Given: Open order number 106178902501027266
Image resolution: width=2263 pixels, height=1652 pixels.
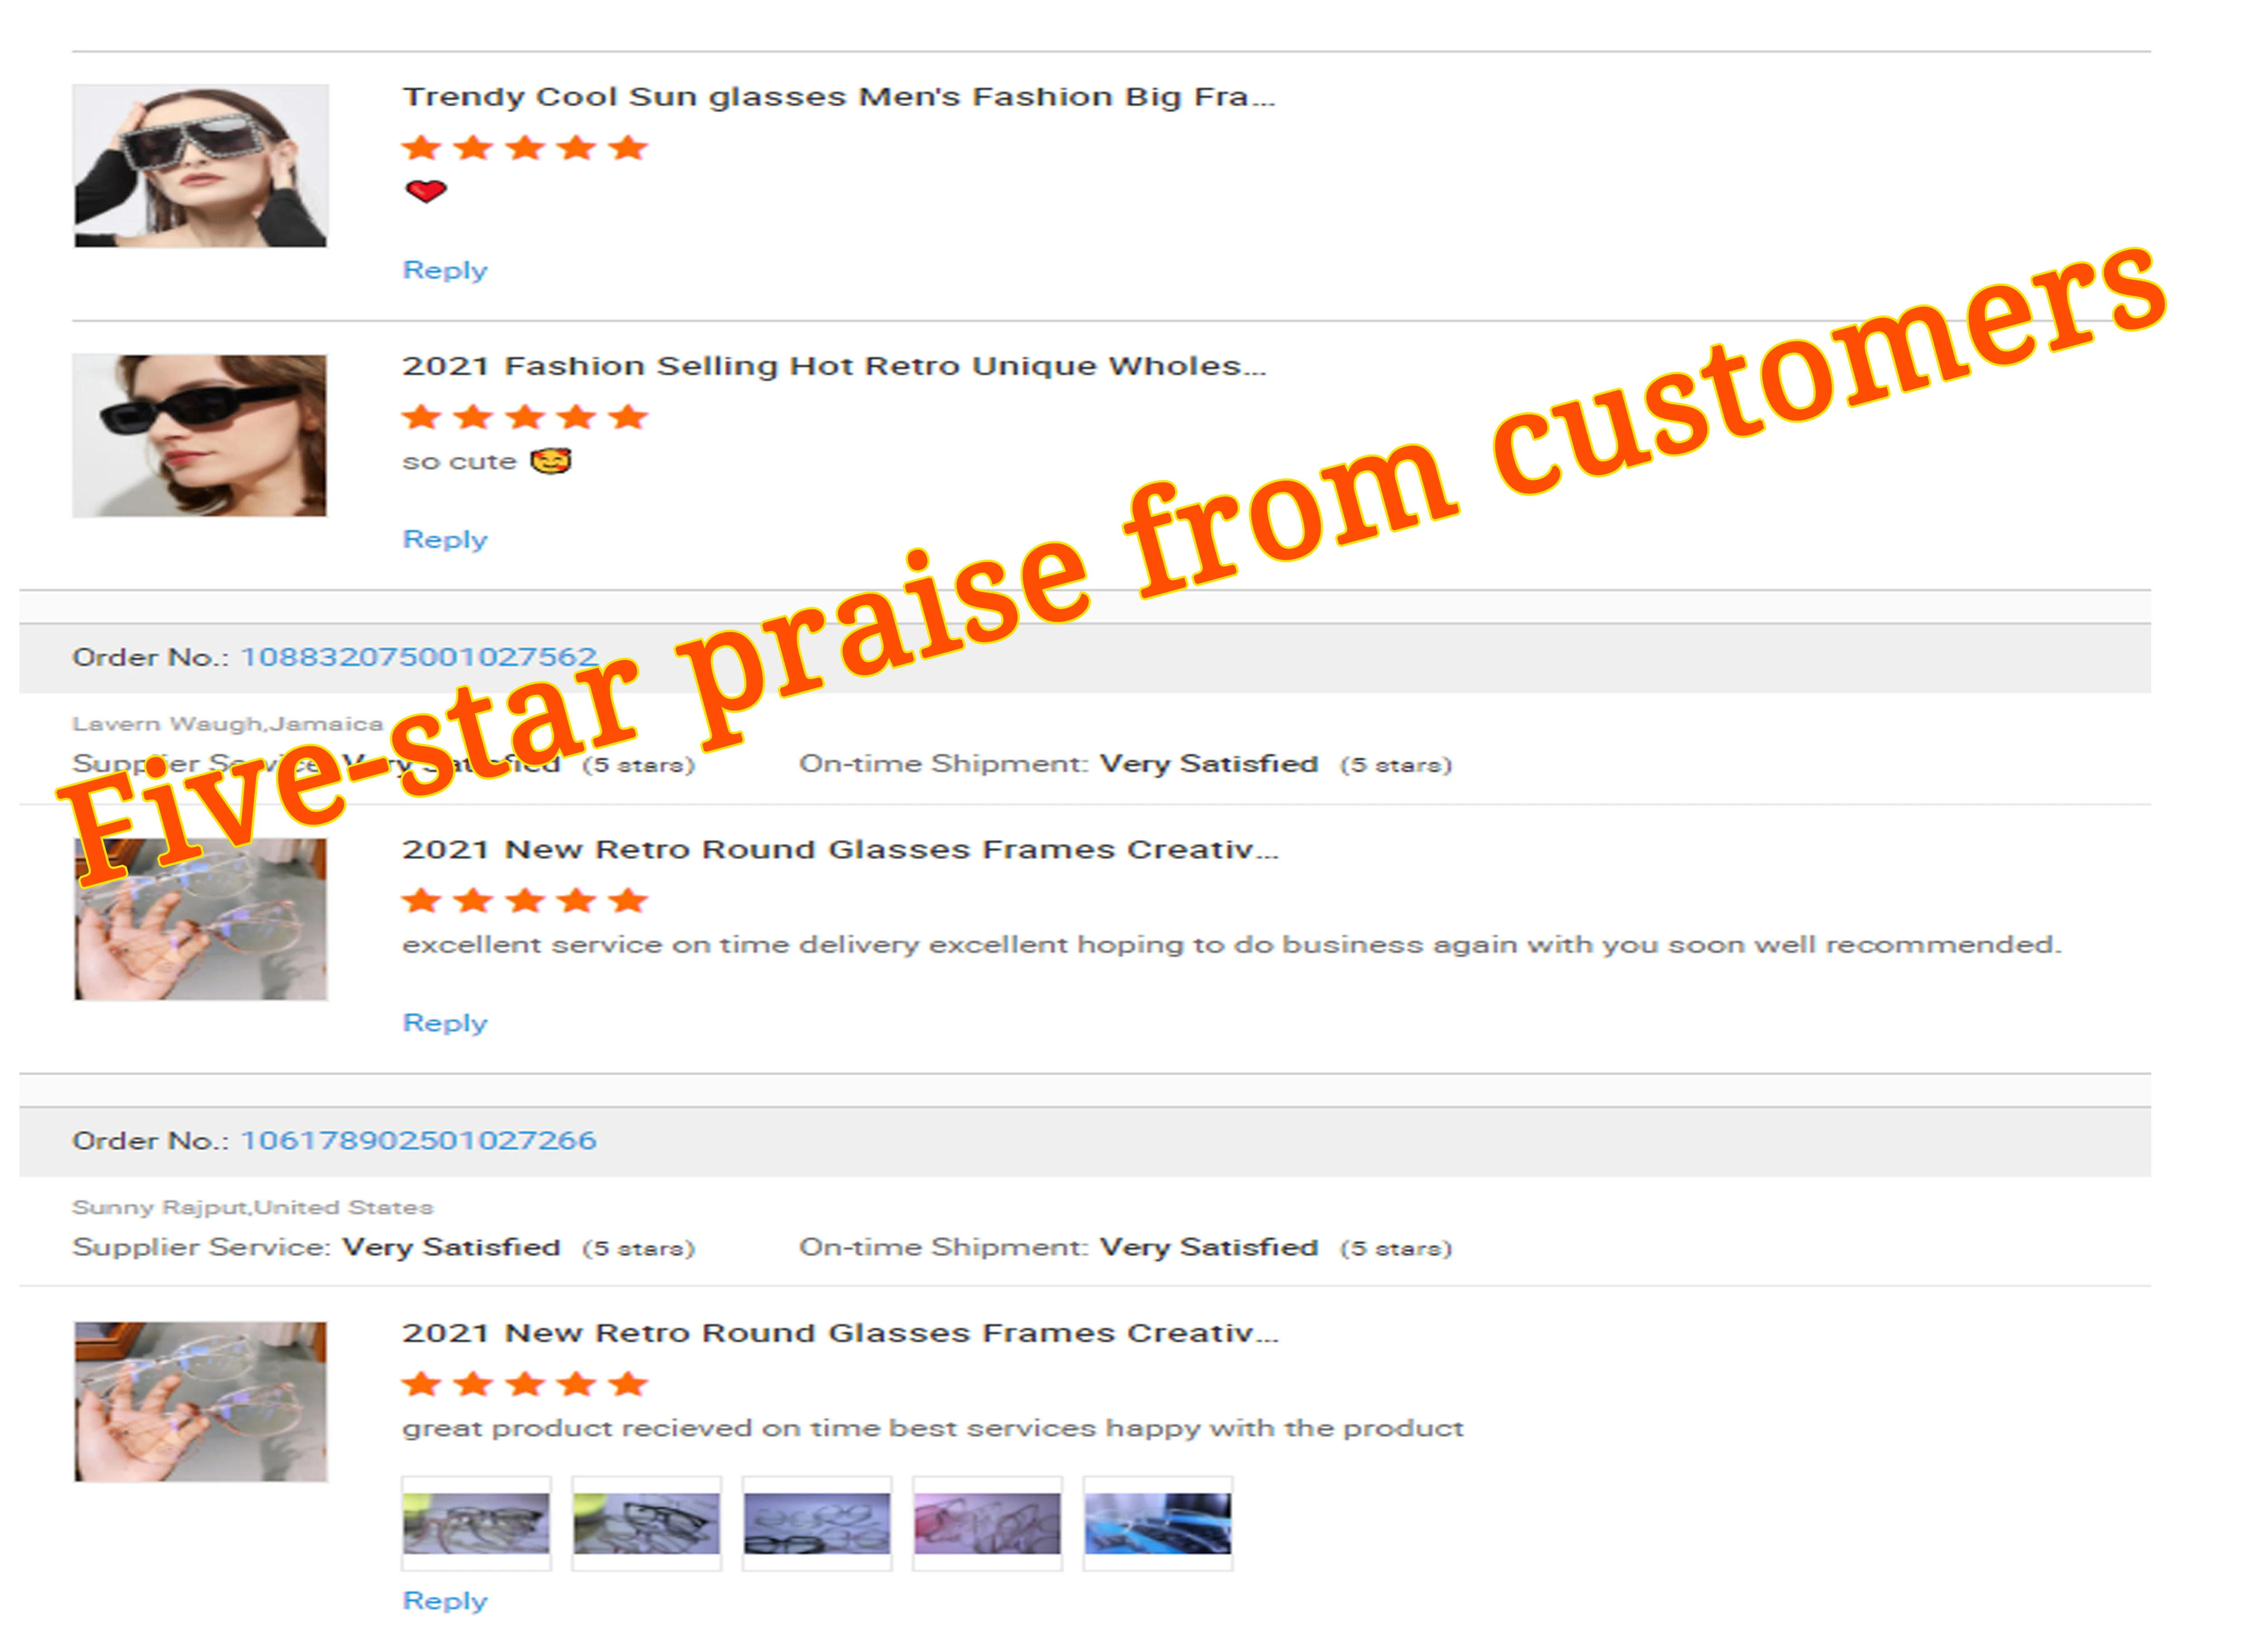Looking at the screenshot, I should tap(419, 1141).
